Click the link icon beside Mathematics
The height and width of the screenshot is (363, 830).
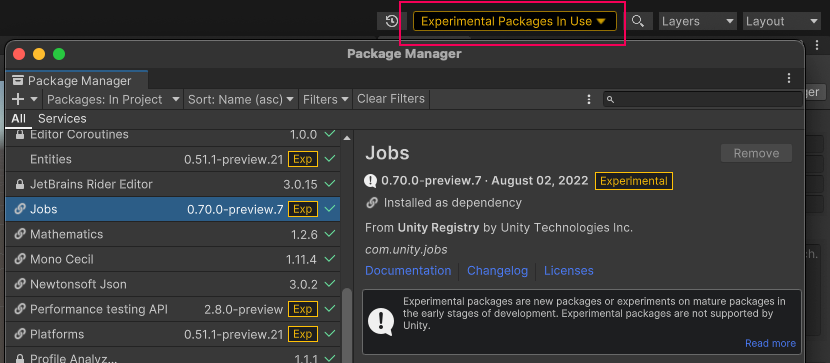pos(20,234)
